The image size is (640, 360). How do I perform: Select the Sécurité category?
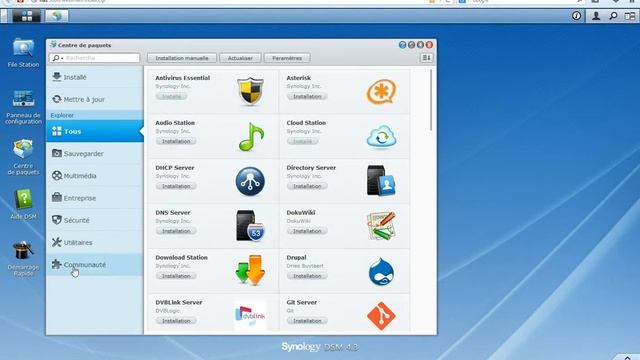tap(95, 220)
